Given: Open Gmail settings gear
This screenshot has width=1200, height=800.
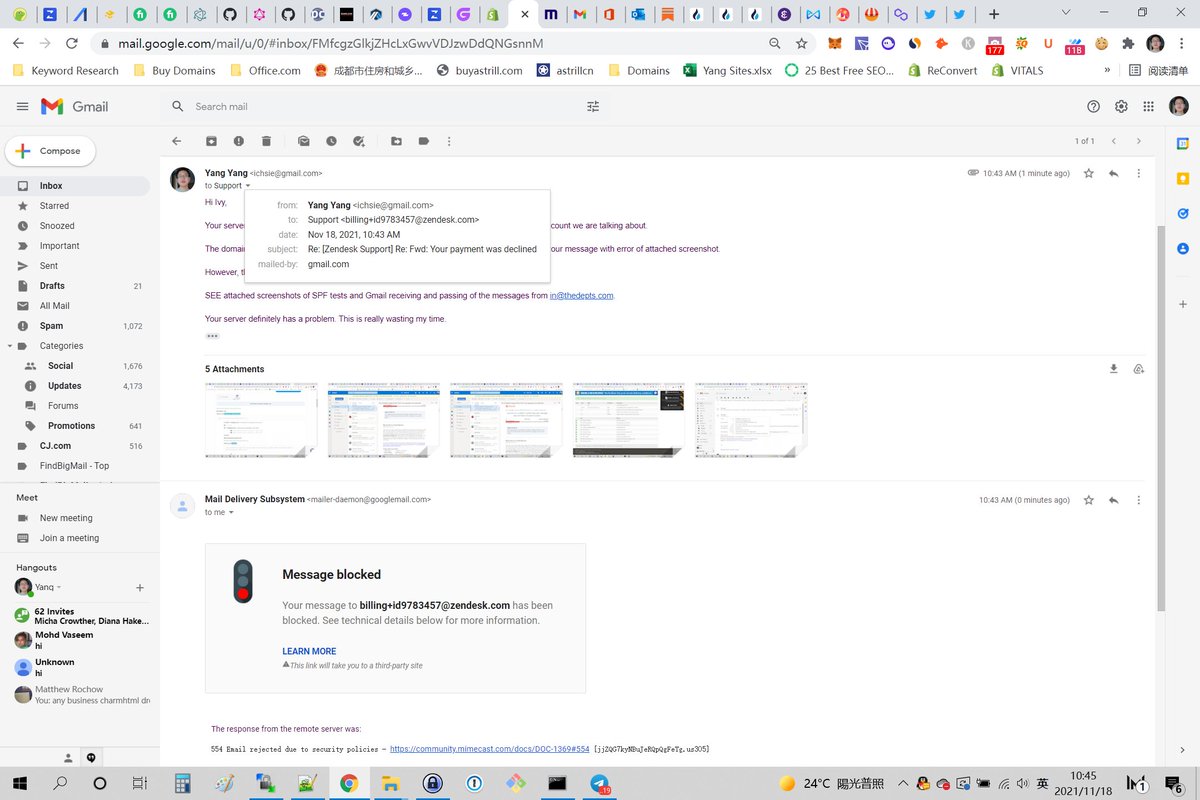Looking at the screenshot, I should pos(1121,106).
